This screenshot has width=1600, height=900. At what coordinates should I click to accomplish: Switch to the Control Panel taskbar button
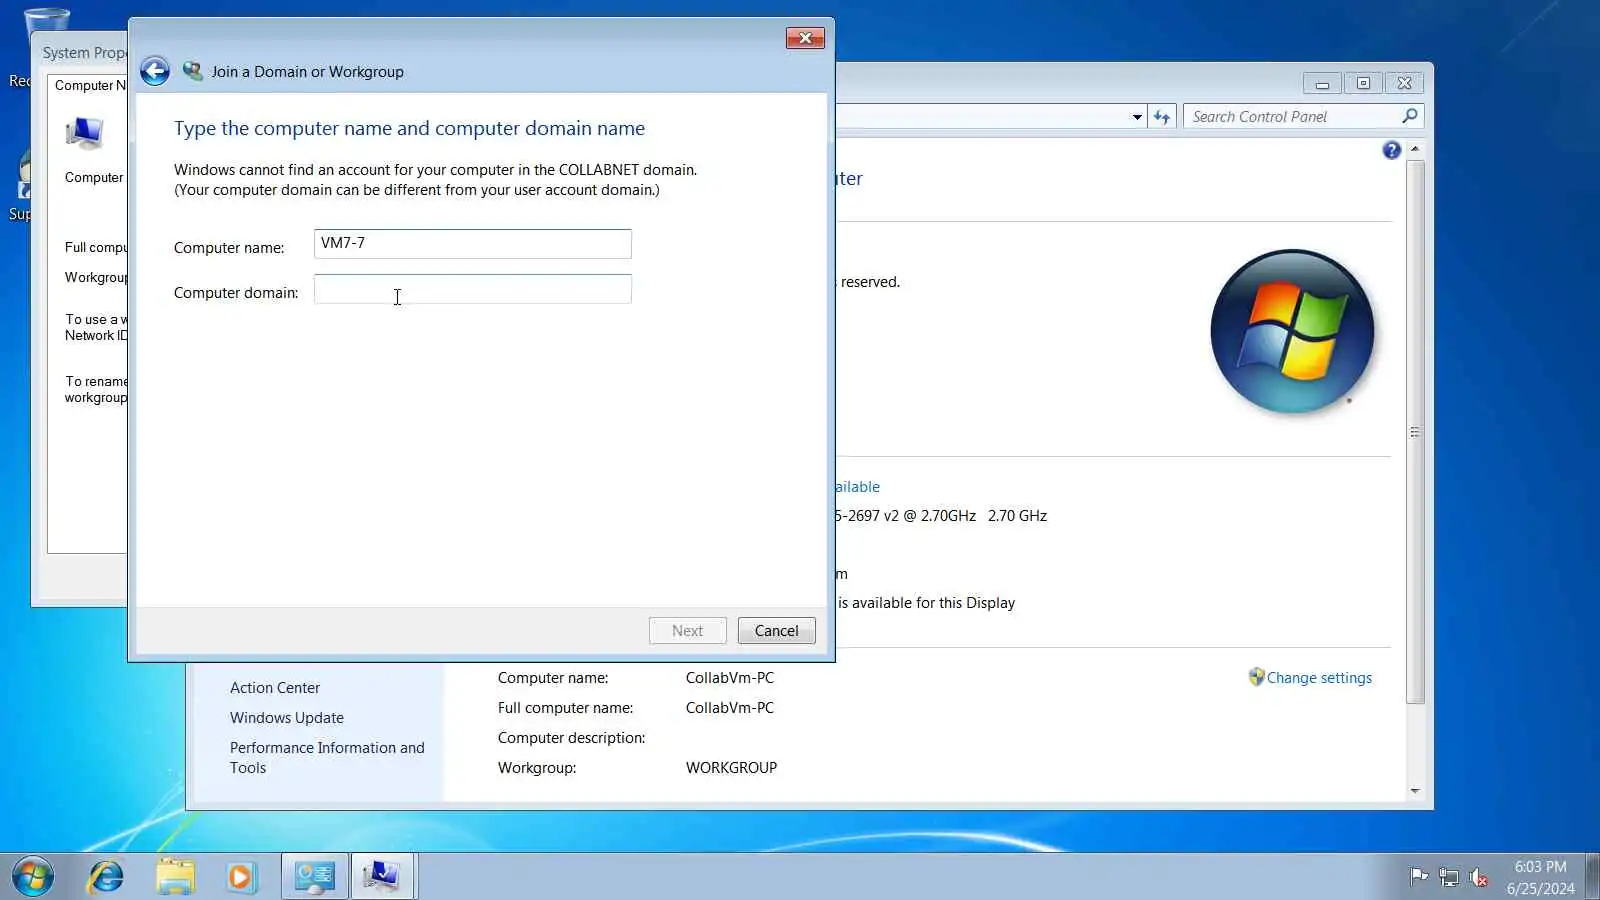coord(314,877)
